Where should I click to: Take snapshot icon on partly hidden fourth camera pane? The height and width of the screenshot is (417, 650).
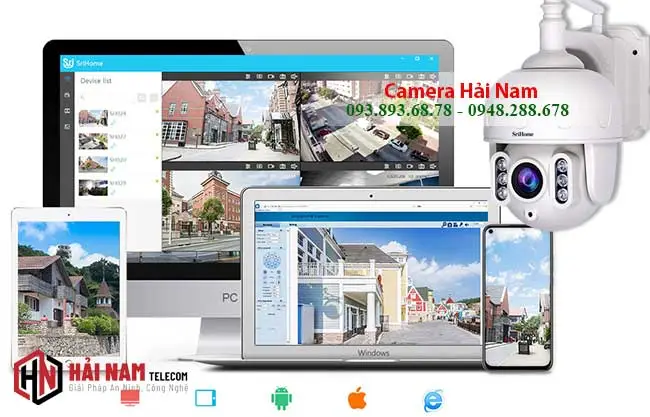[x=422, y=166]
